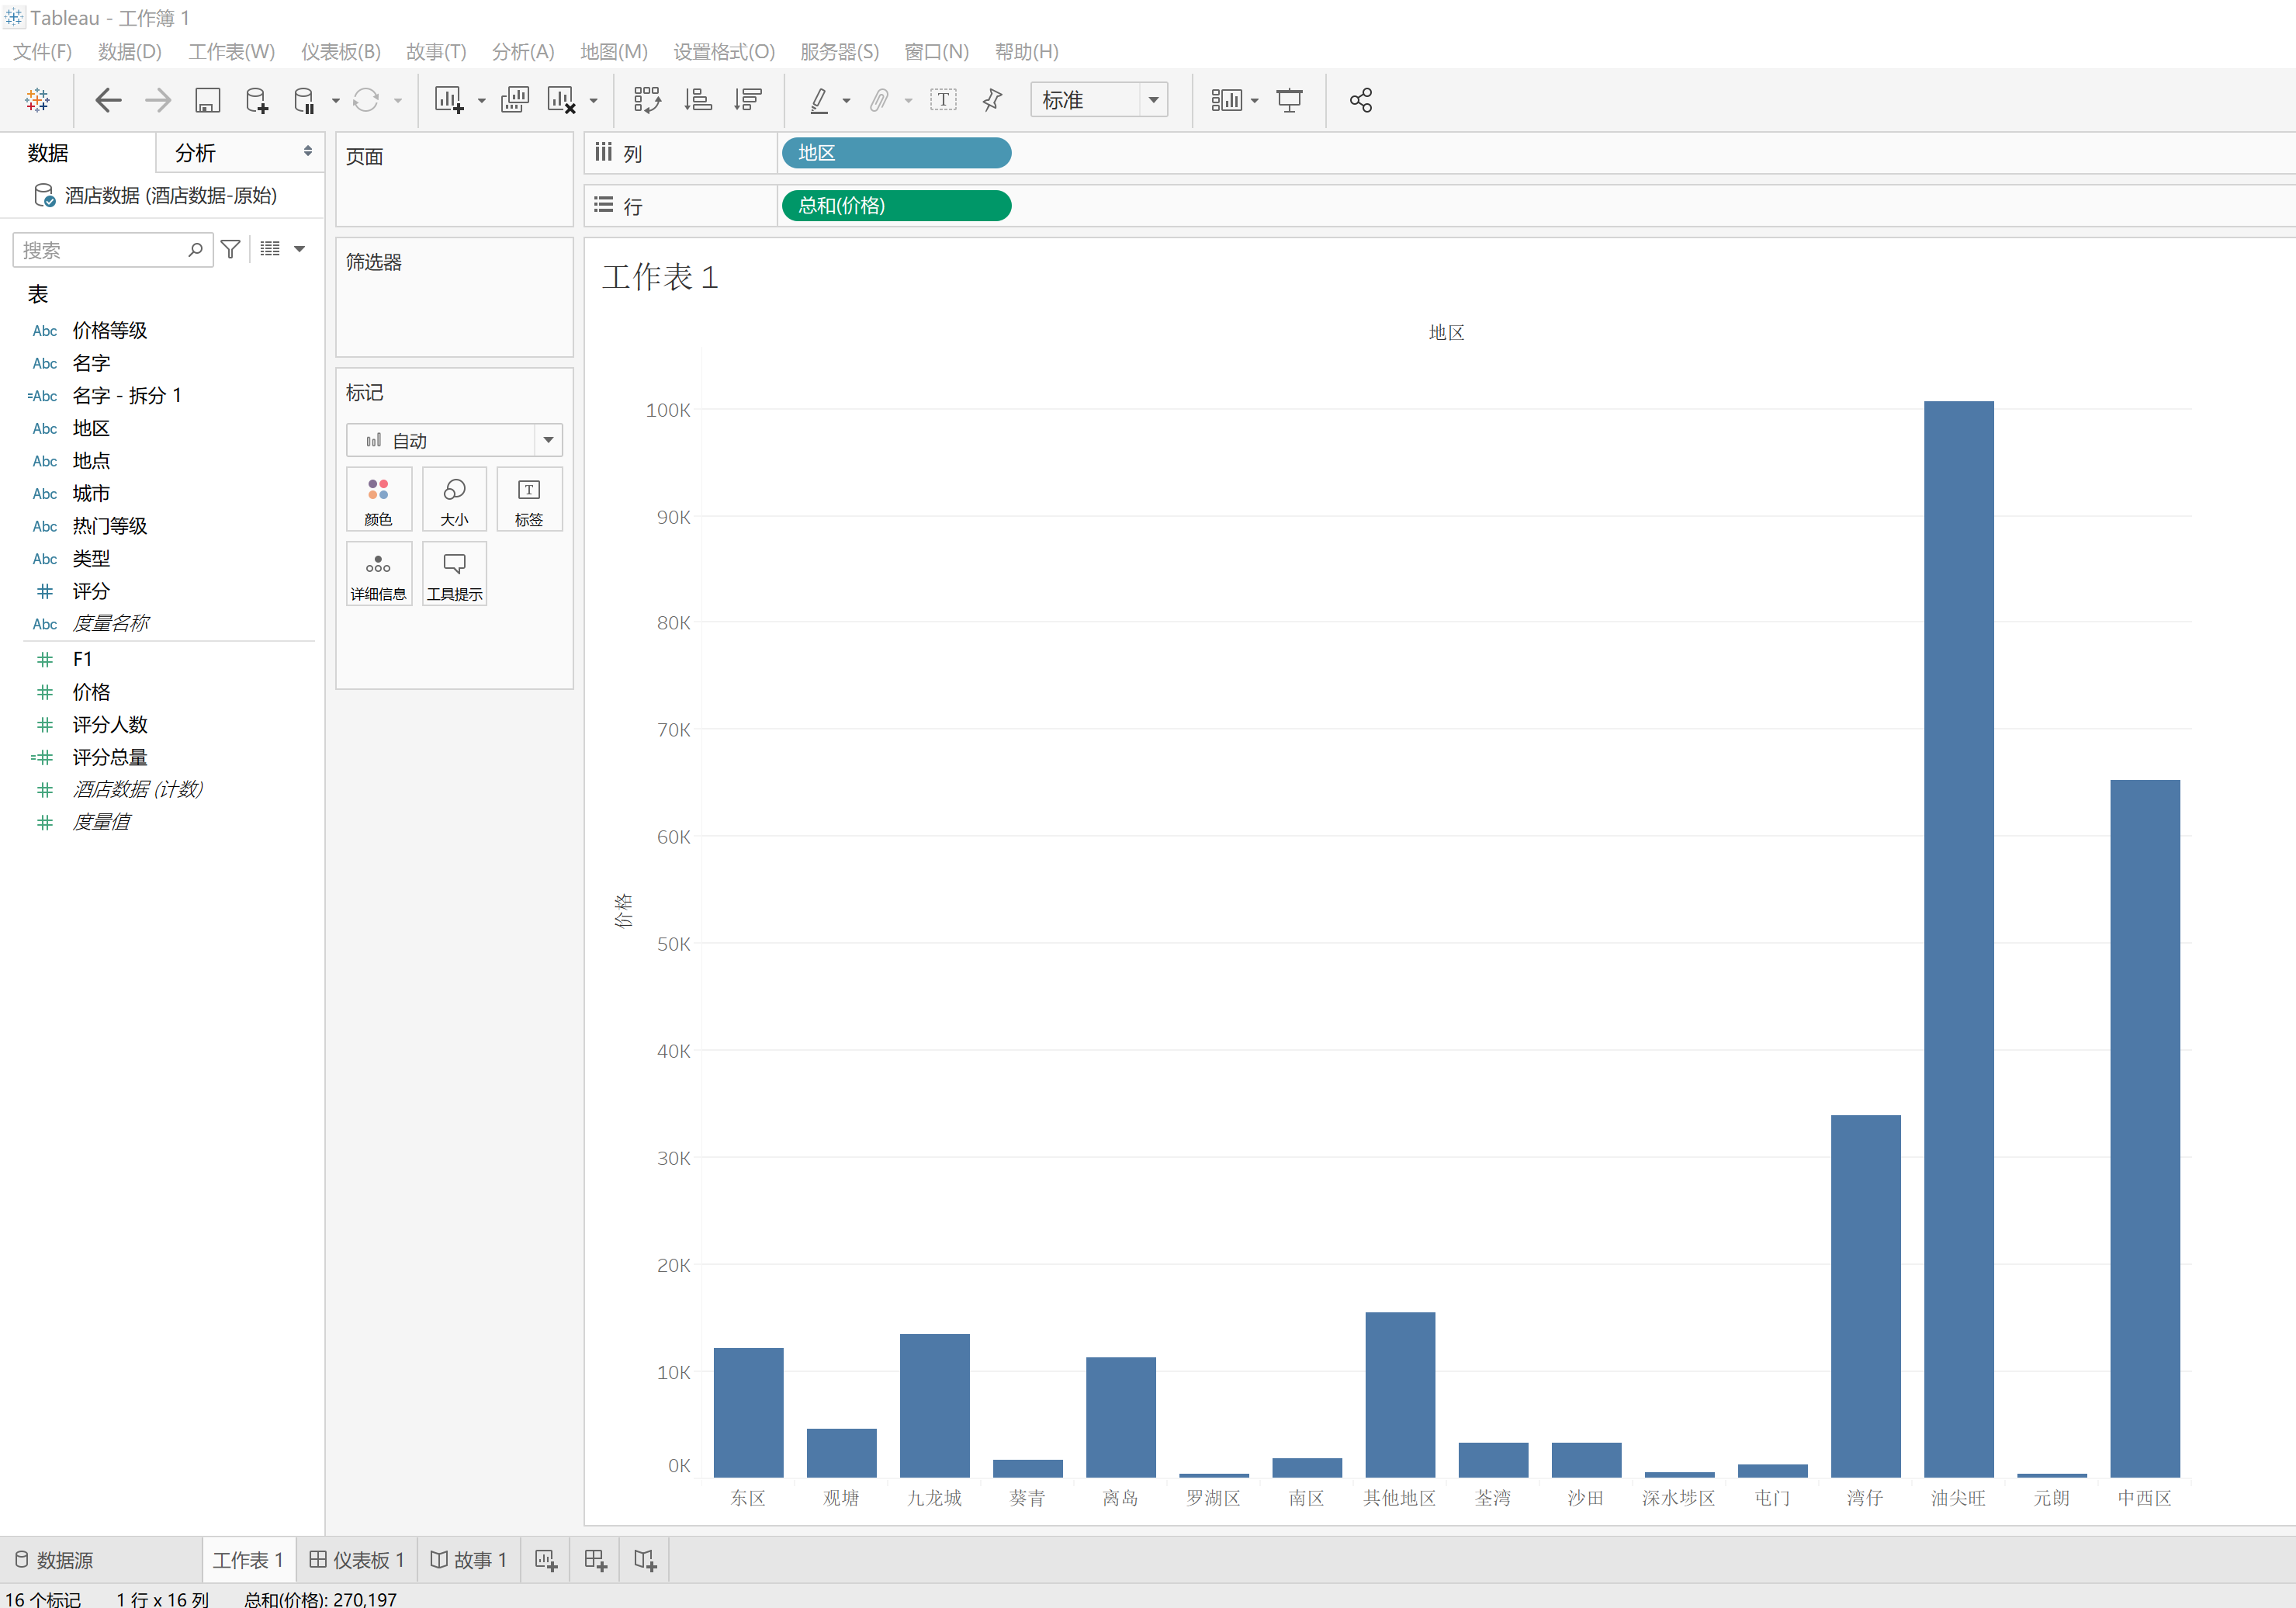Click the Size (大小) marks card button
This screenshot has height=1608, width=2296.
click(454, 500)
